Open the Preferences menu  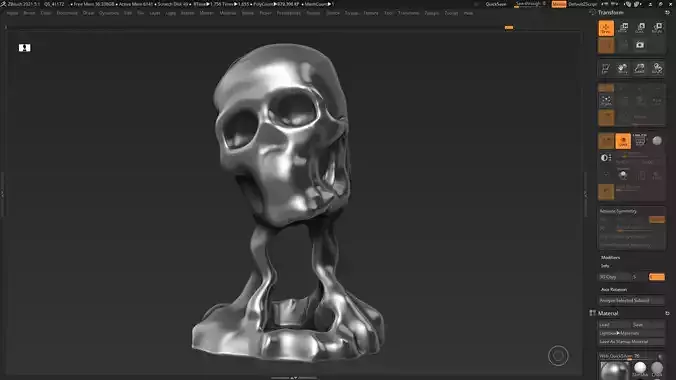(x=288, y=13)
